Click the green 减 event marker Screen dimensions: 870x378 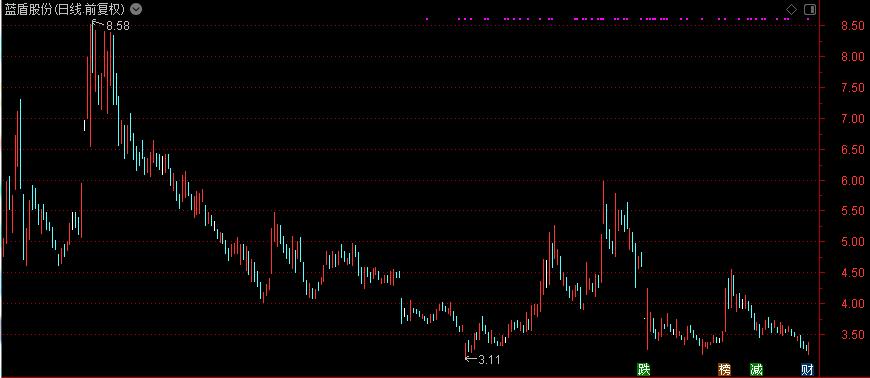[x=756, y=369]
